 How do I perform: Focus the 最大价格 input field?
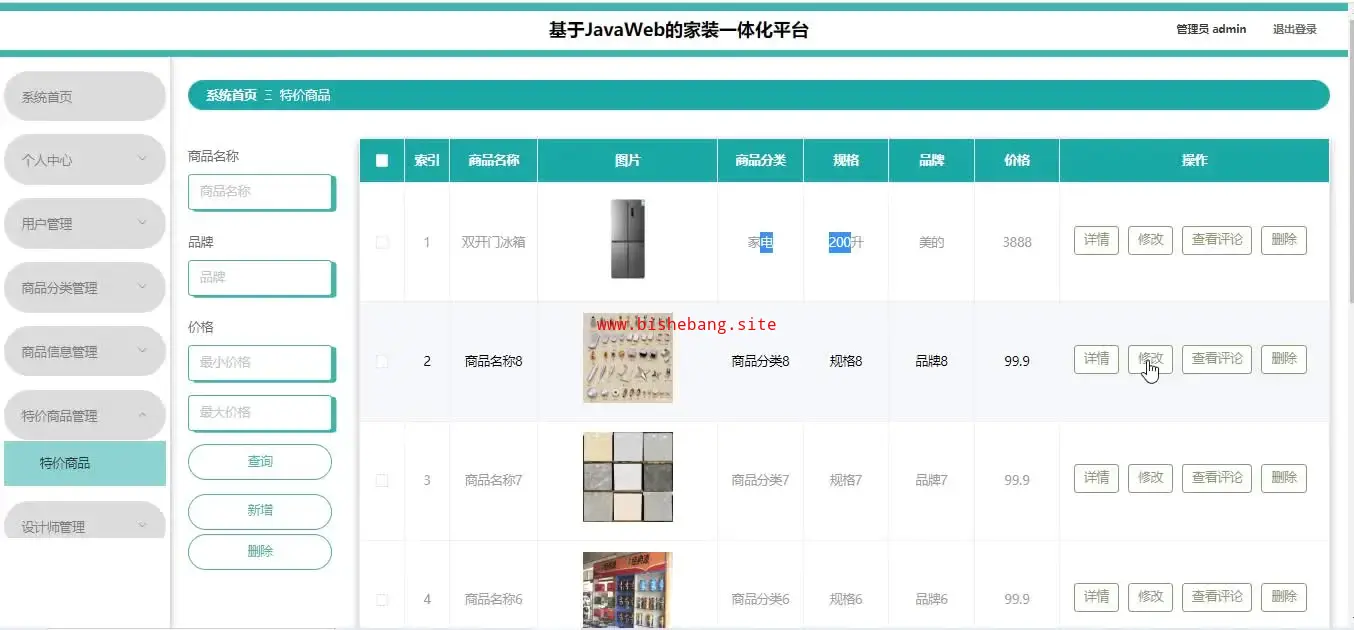(x=260, y=413)
